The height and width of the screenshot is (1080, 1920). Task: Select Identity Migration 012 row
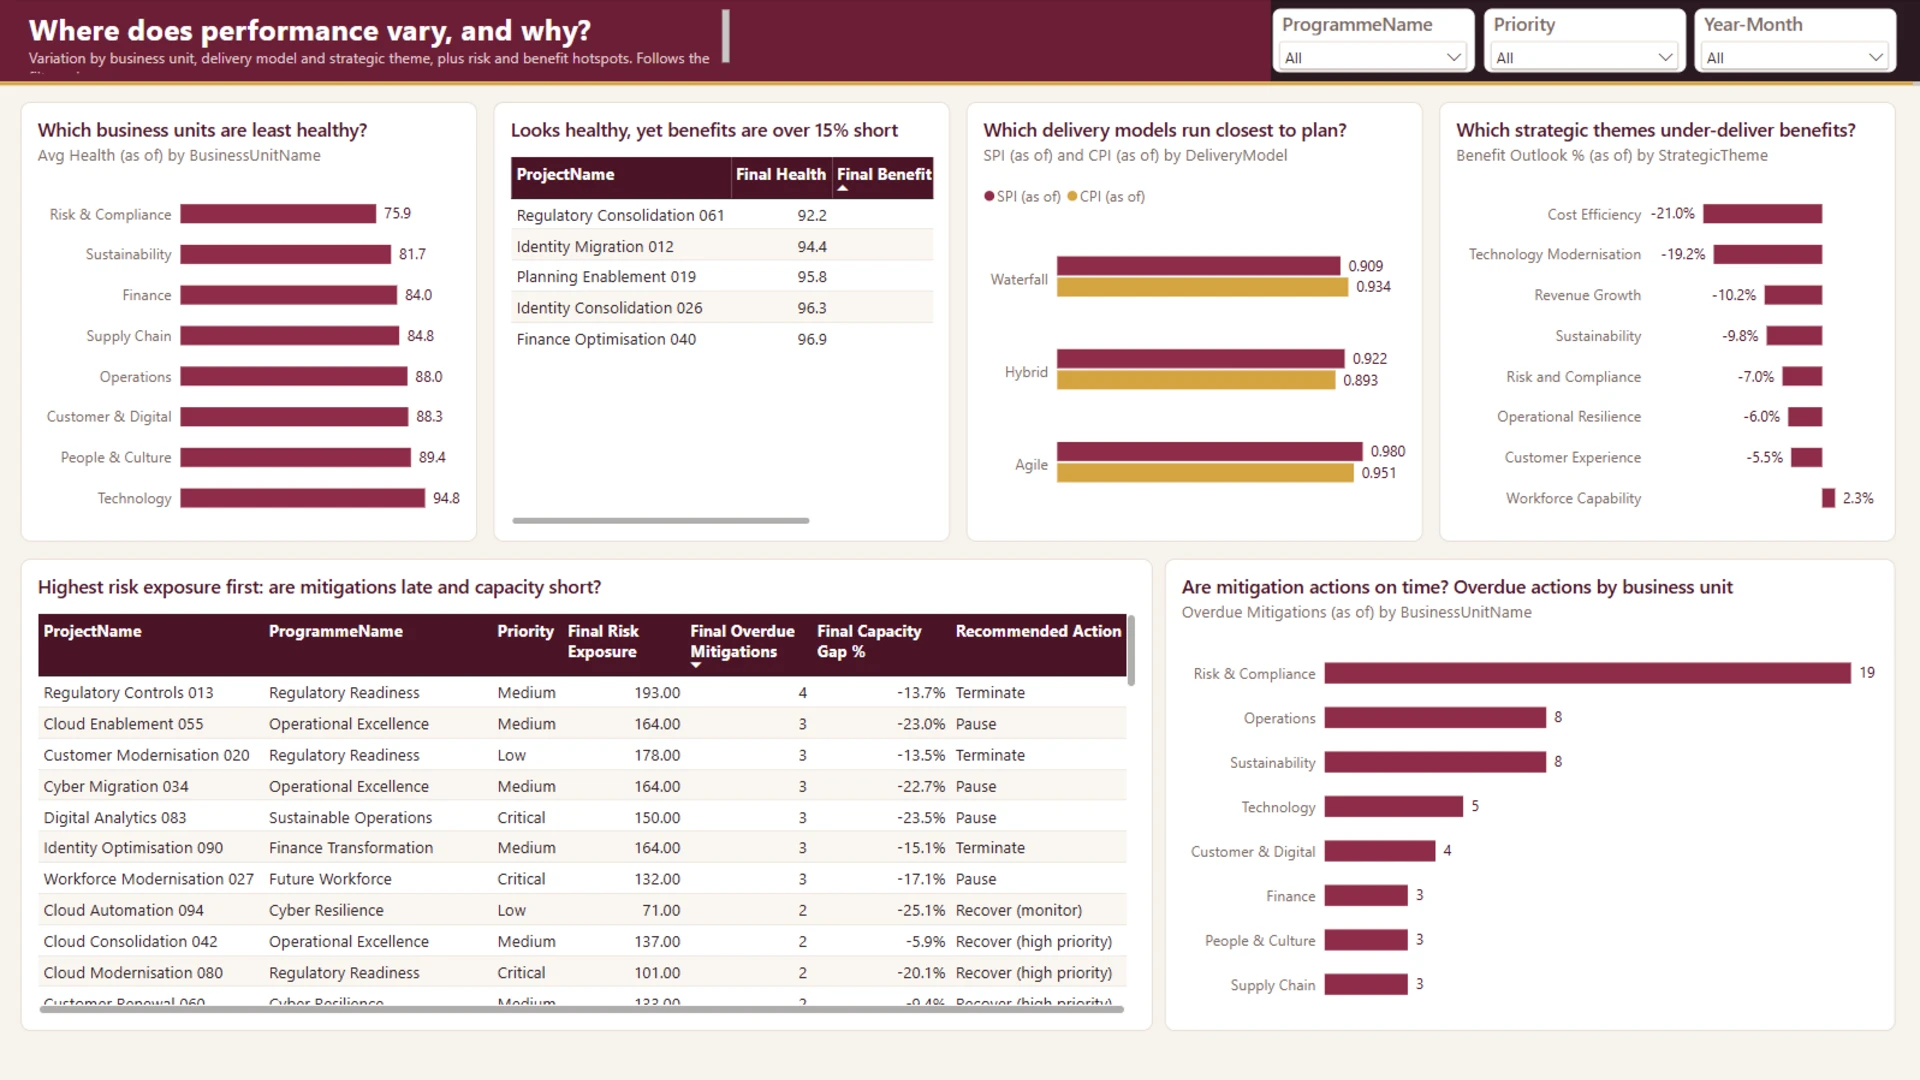click(x=722, y=246)
